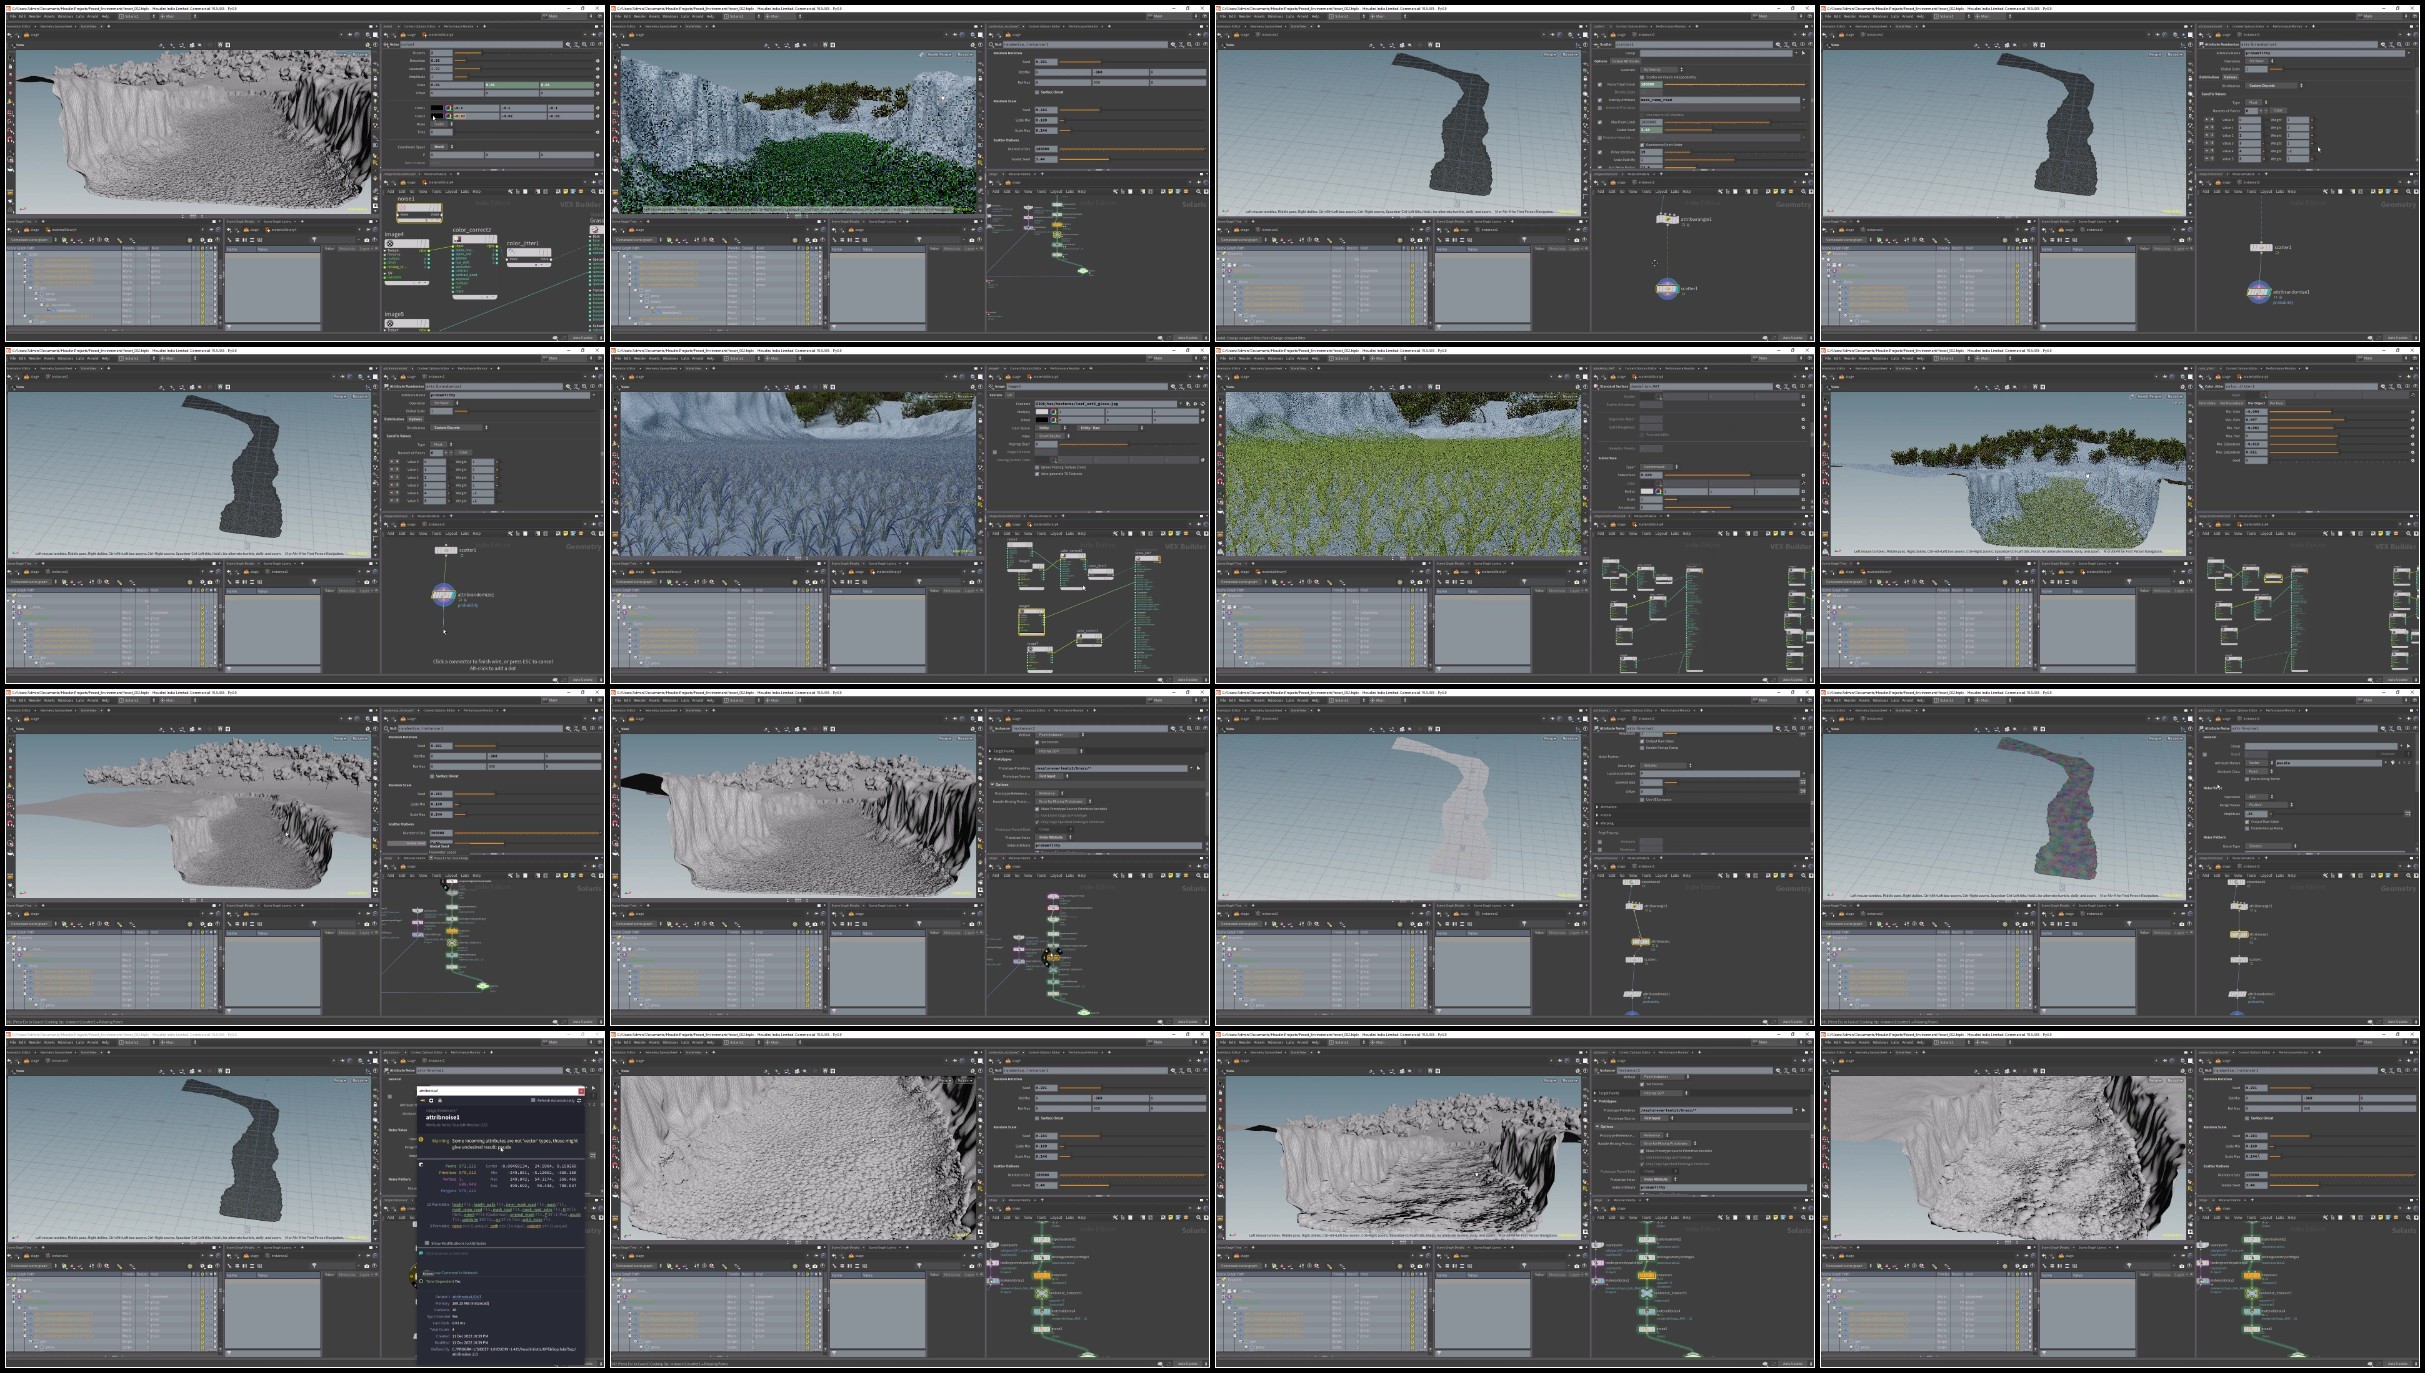
Task: Toggle Refresh Automatically in attribnoise1 info popup
Action: (x=533, y=1100)
